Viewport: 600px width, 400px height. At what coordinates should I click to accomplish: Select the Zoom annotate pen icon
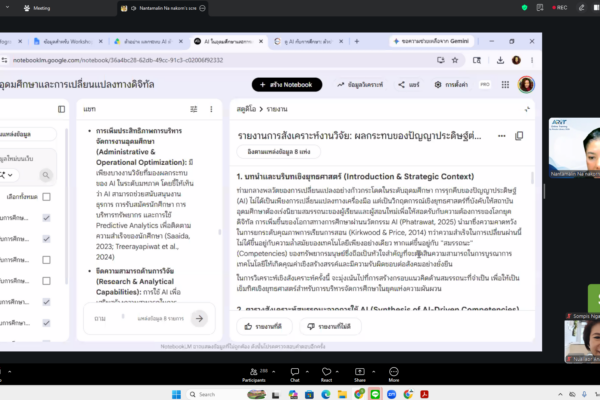[x=581, y=8]
